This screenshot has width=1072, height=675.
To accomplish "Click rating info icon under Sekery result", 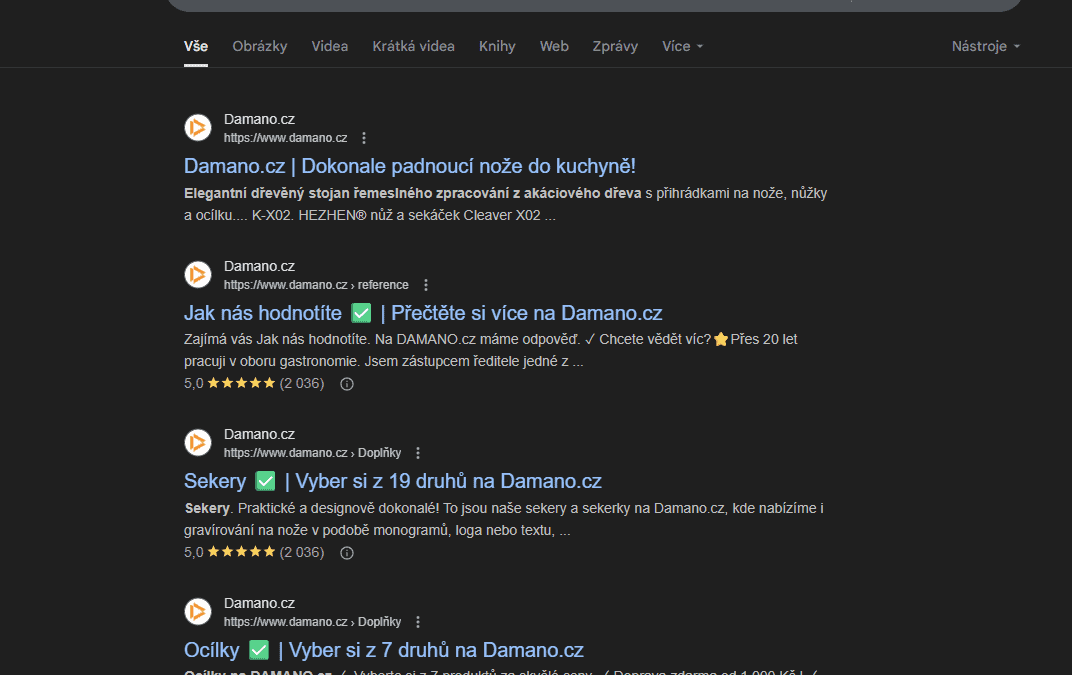I will pyautogui.click(x=347, y=552).
